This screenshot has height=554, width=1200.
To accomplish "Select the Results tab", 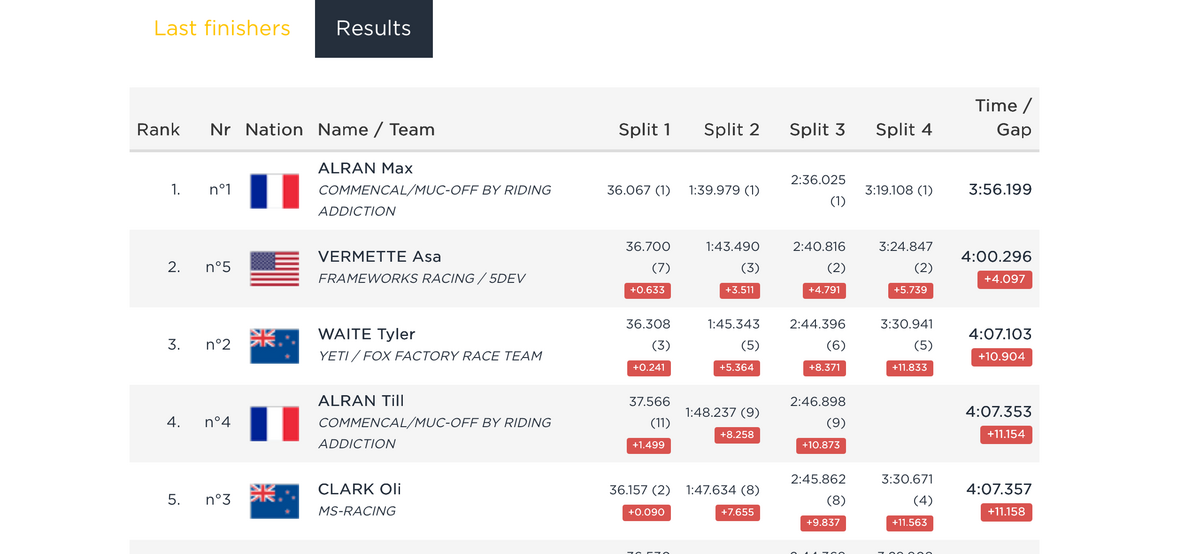I will pyautogui.click(x=373, y=29).
